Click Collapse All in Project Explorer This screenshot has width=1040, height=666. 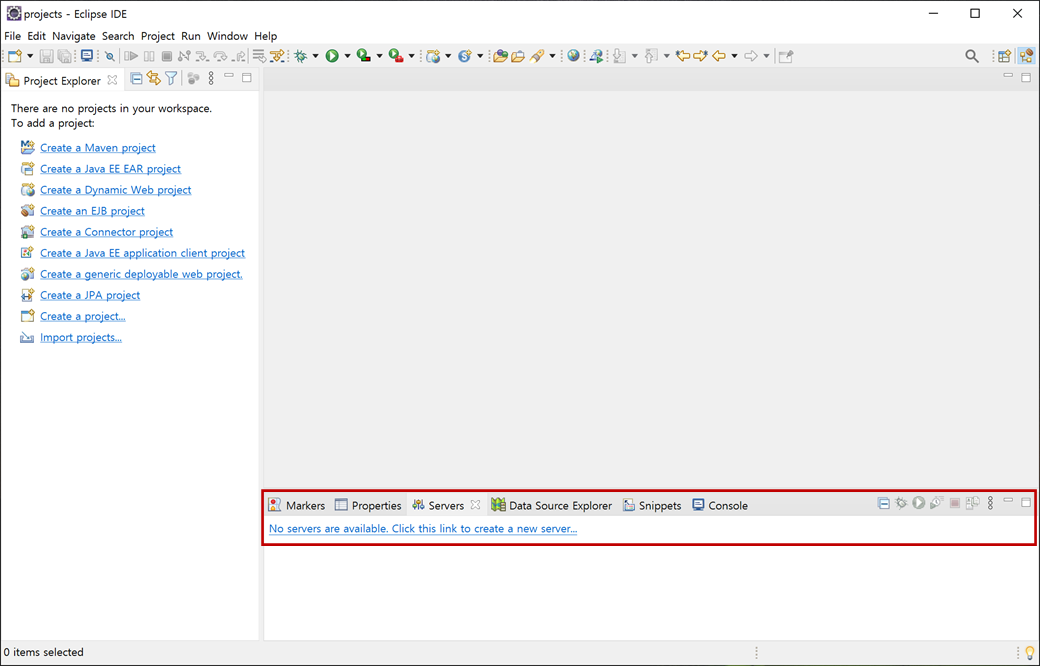coord(136,79)
